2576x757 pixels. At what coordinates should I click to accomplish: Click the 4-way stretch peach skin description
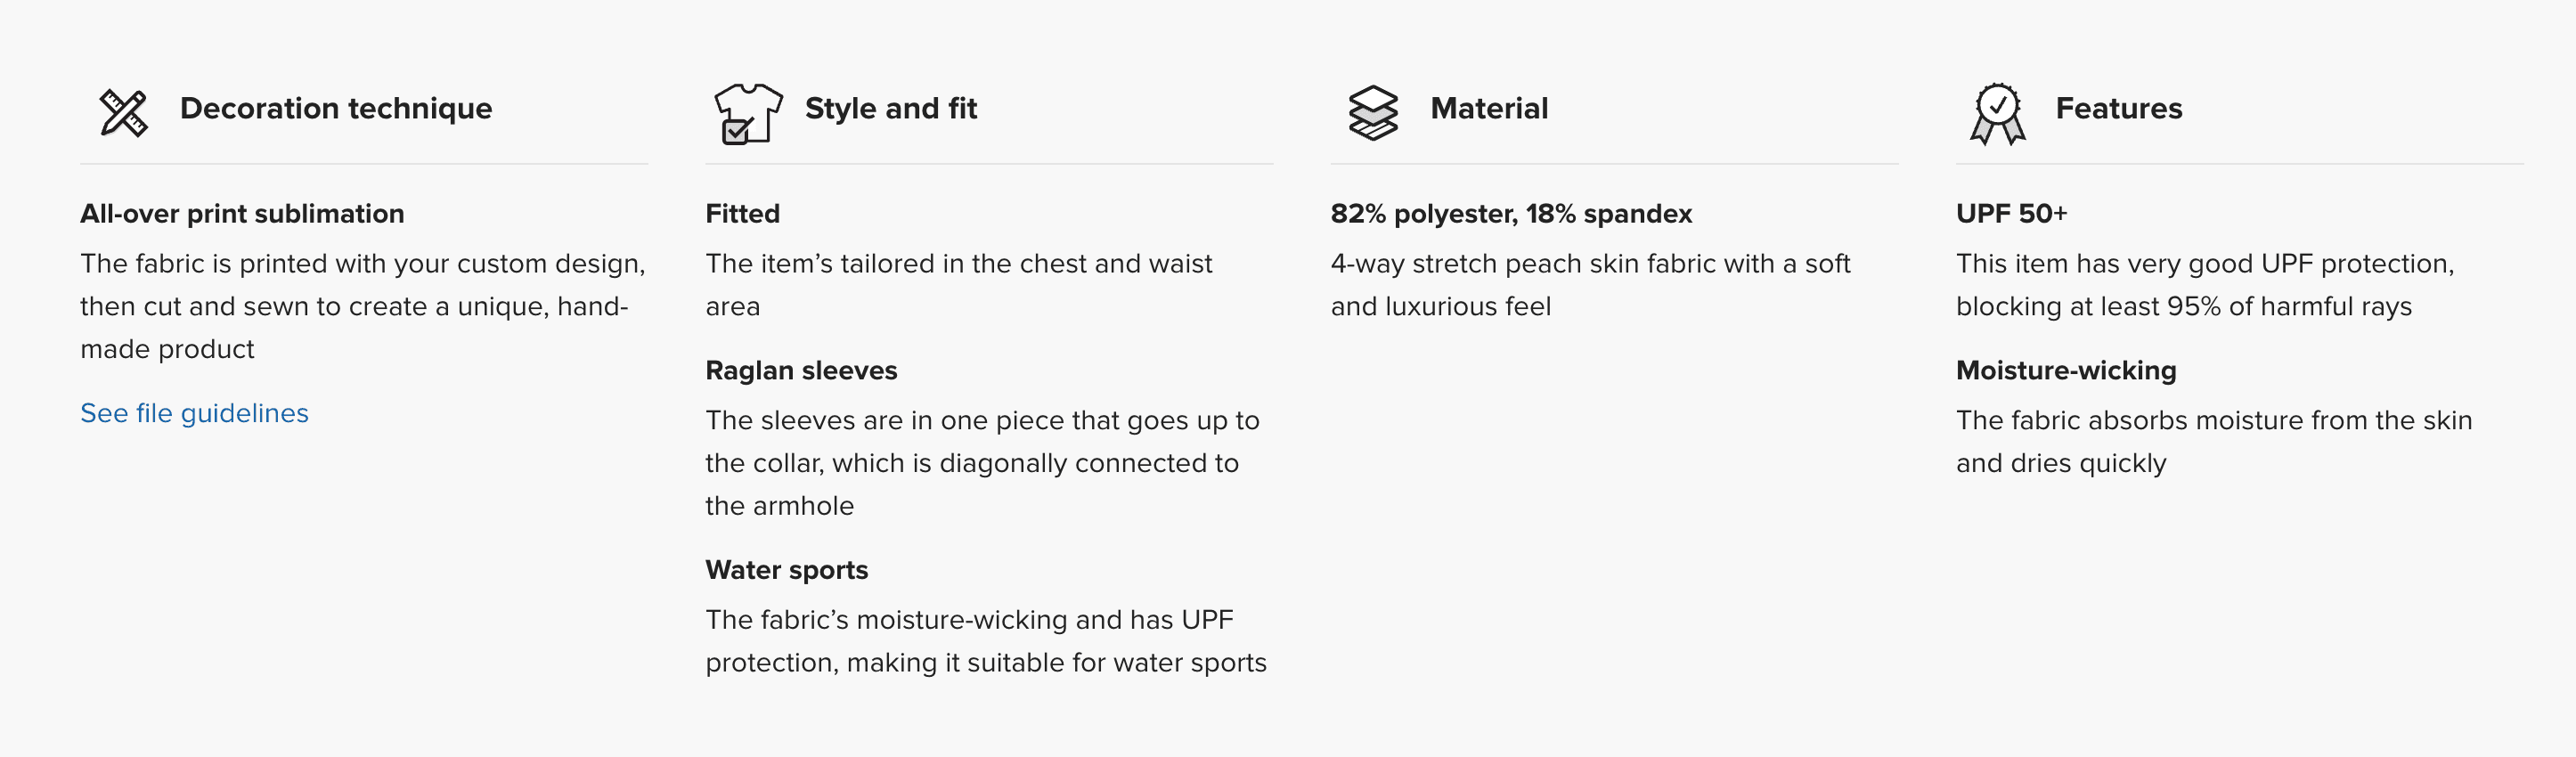(x=1590, y=285)
